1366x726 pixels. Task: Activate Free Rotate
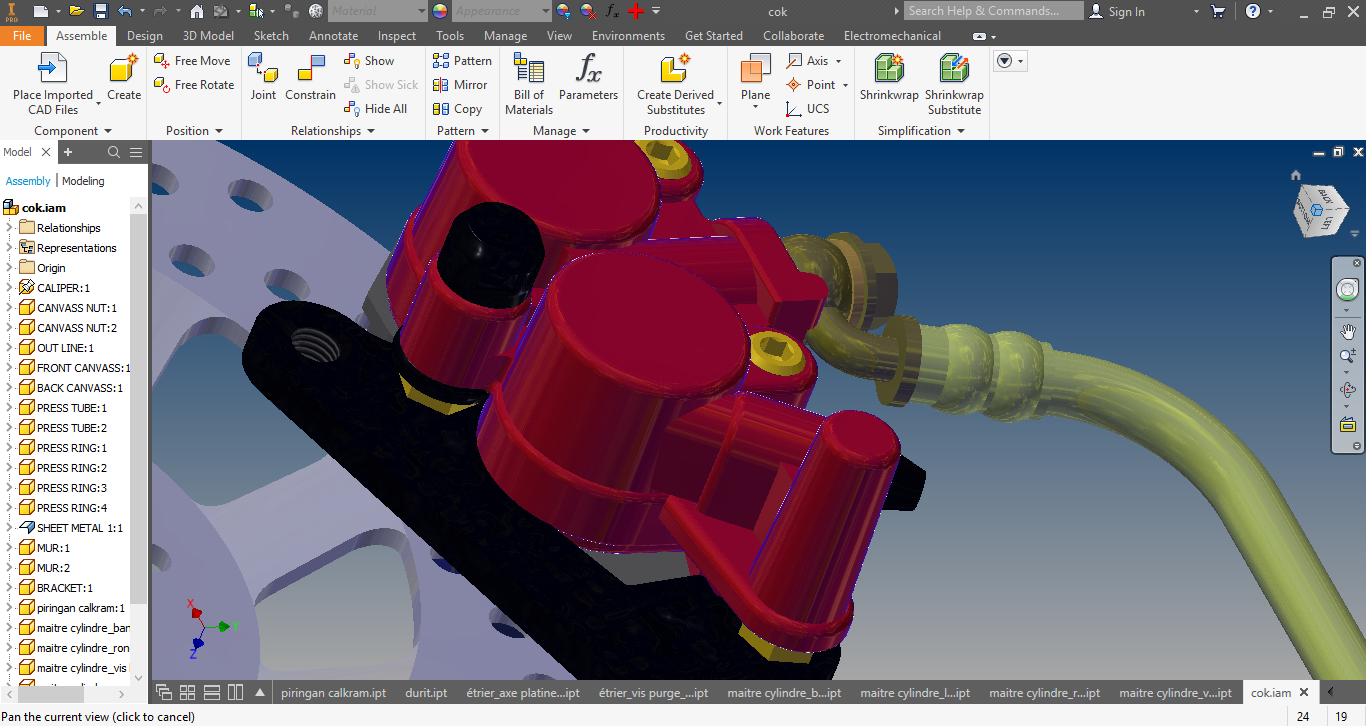[x=193, y=84]
